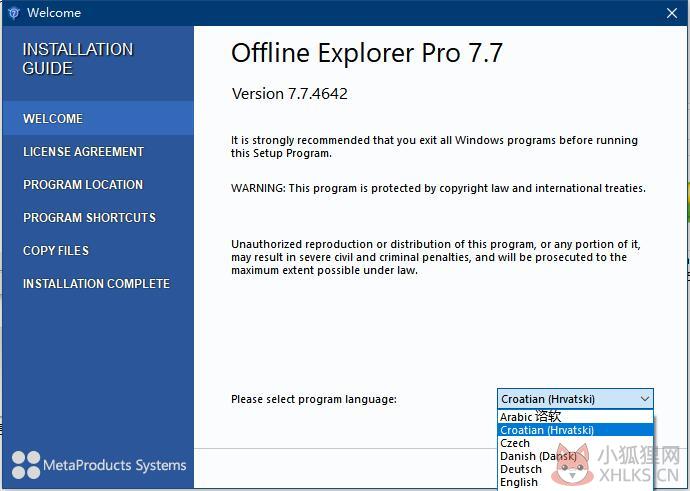Select the PROGRAM SHORTCUTS step
This screenshot has height=491, width=690.
(89, 217)
